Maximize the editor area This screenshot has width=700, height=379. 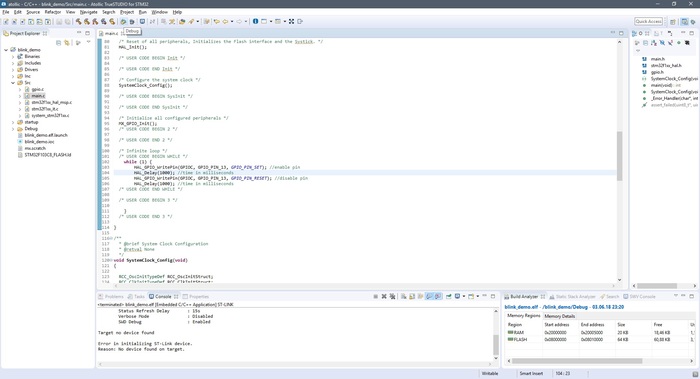click(x=621, y=33)
